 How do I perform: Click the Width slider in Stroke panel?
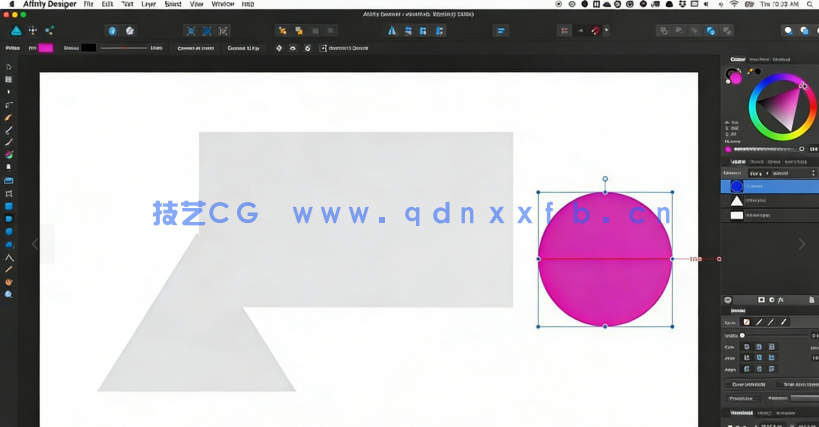(775, 336)
